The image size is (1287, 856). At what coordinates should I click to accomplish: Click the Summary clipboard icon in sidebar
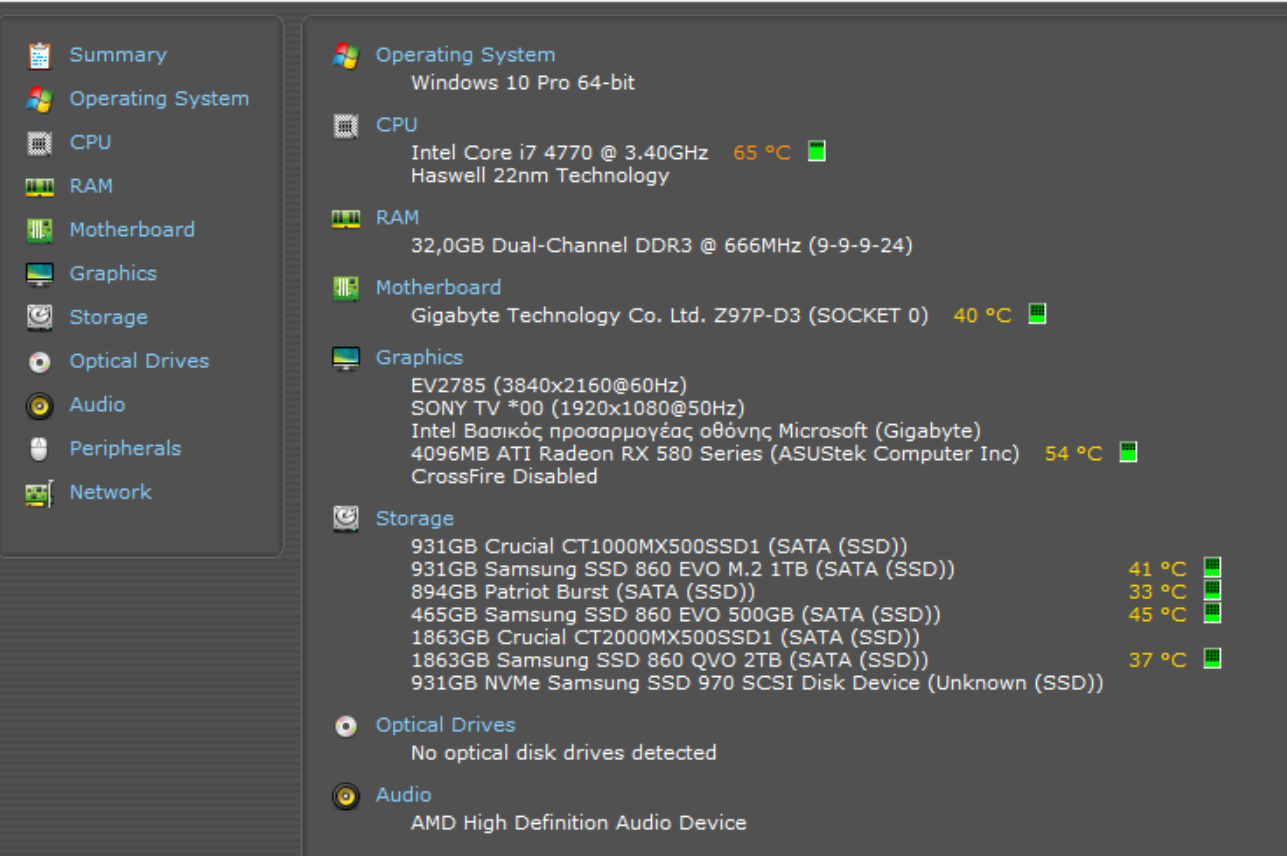pyautogui.click(x=40, y=55)
